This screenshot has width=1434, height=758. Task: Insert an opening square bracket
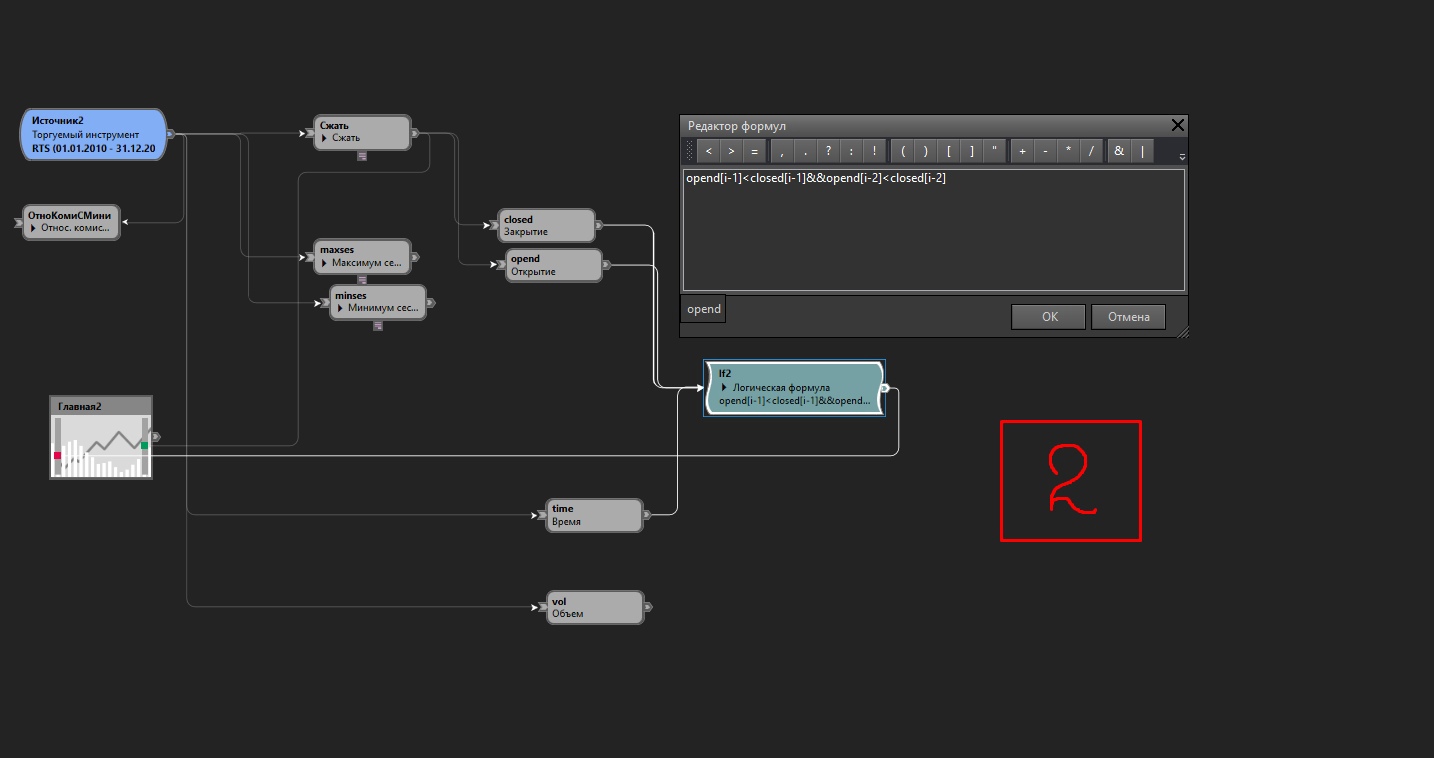pos(949,151)
